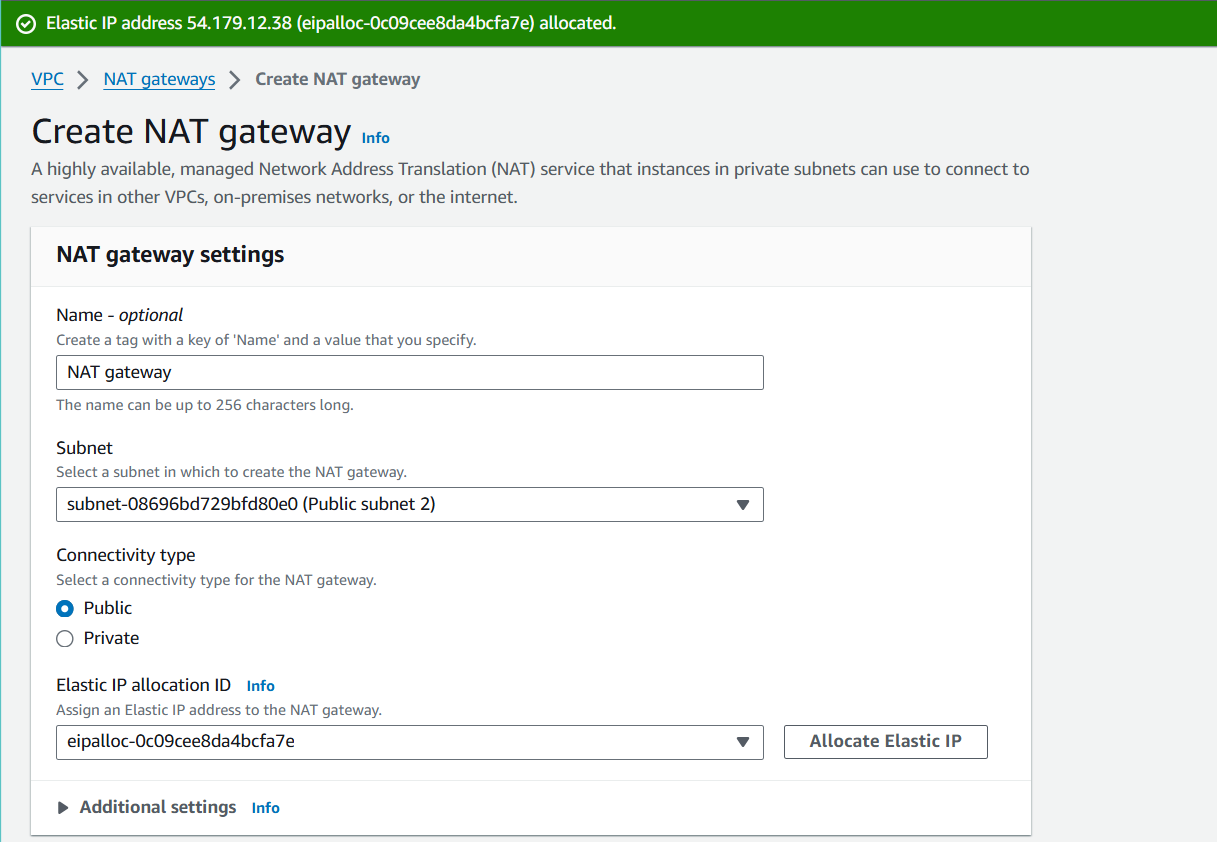Click the breadcrumb chevron after NAT gateways
This screenshot has width=1217, height=842.
[235, 80]
